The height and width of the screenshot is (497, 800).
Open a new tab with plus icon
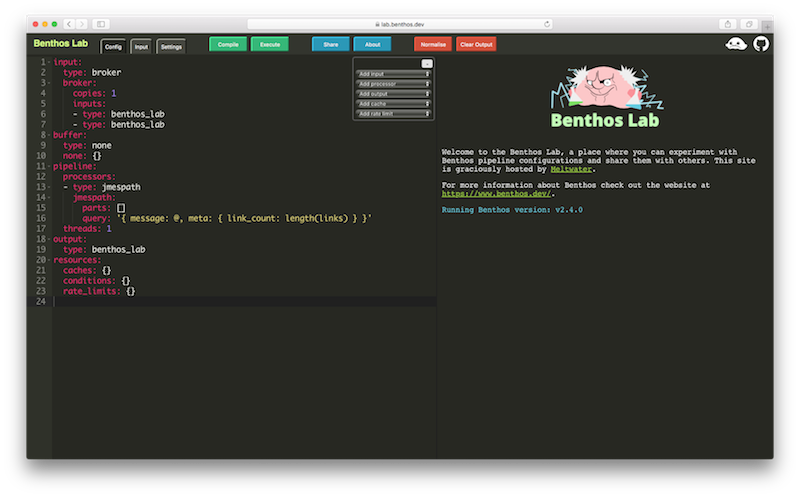tap(767, 27)
